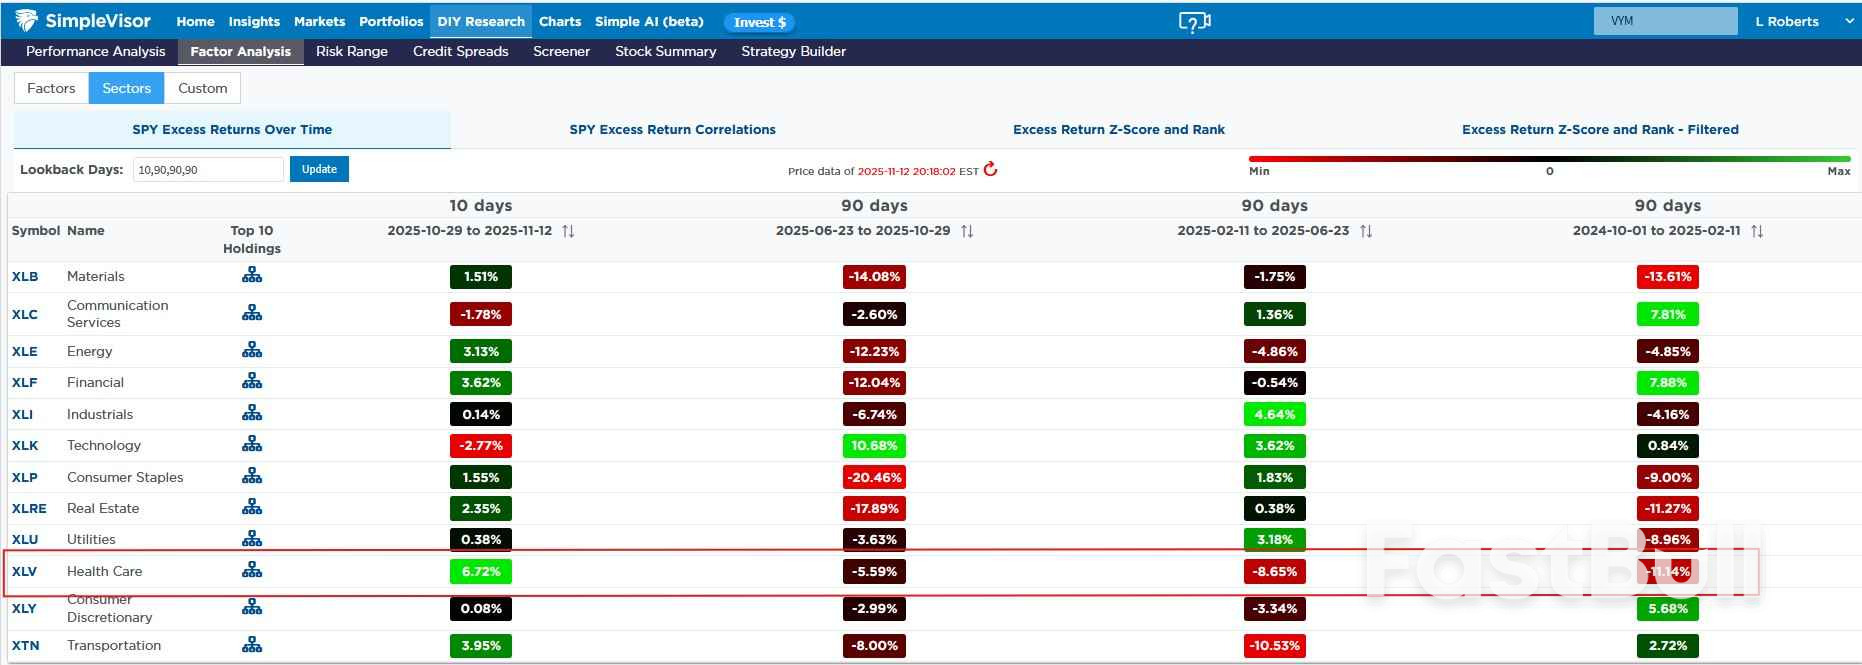Sort the 10 days column 2025-10-29 to 2025-11-12
The height and width of the screenshot is (665, 1862).
pos(568,231)
